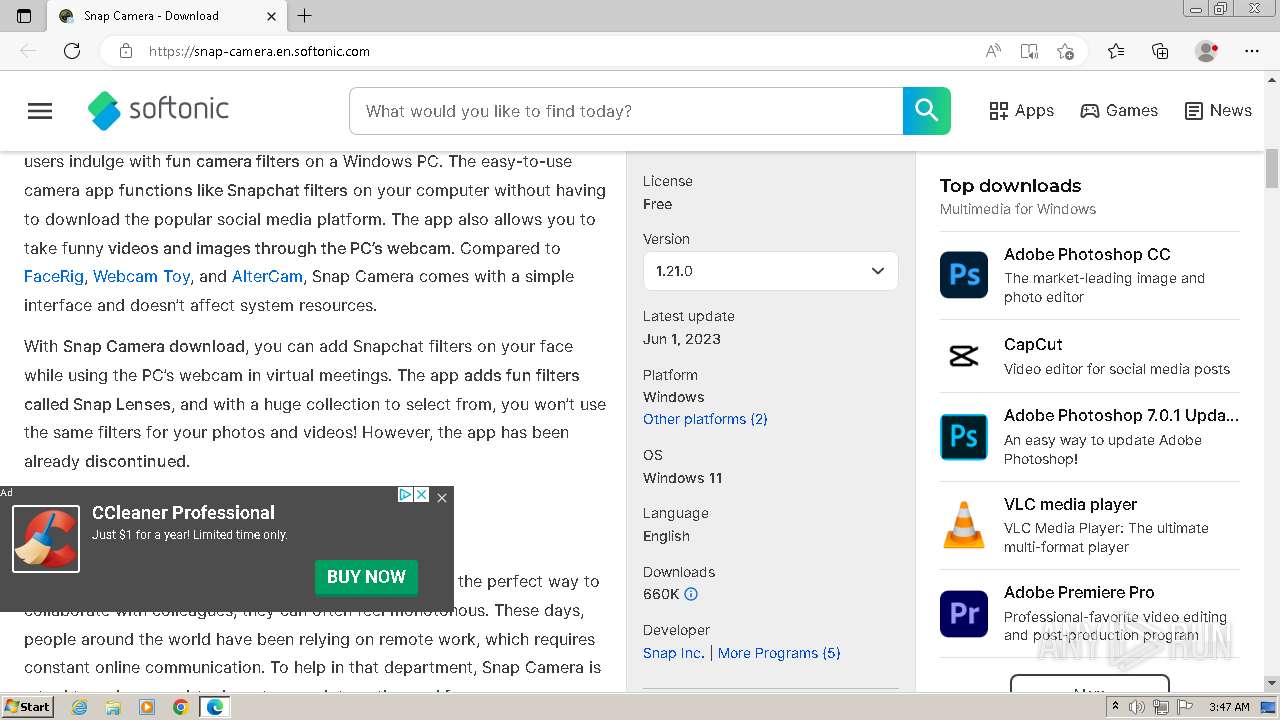Open the FaceRig link
1280x720 pixels.
pyautogui.click(x=54, y=276)
